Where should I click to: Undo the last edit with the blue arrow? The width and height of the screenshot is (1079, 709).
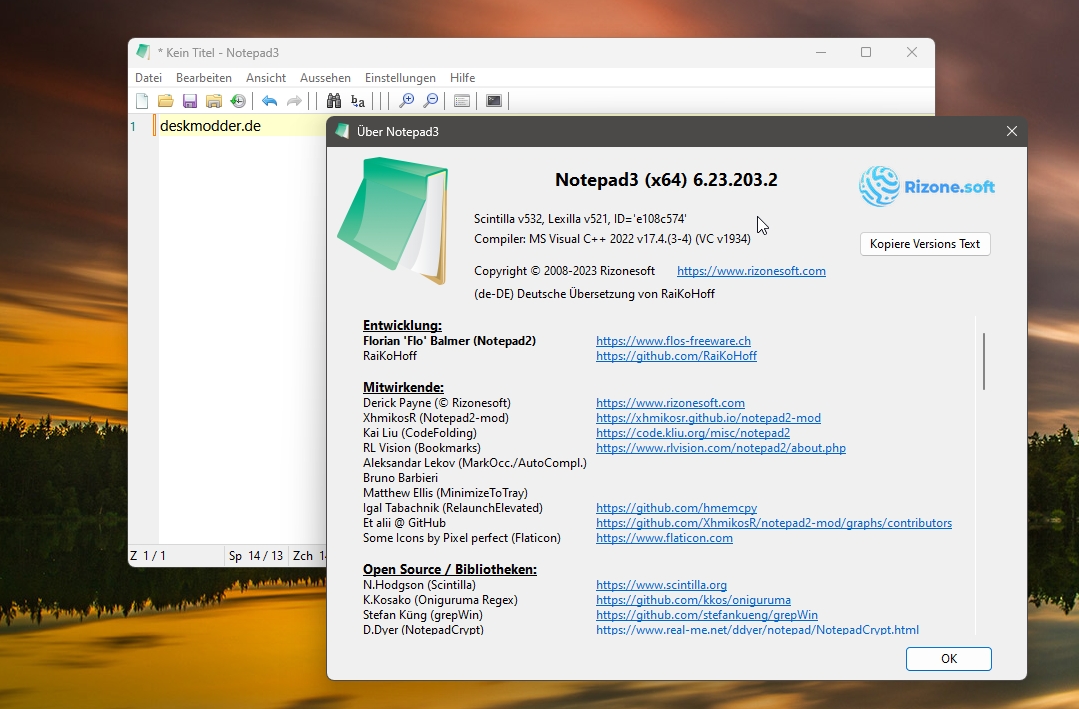click(x=269, y=101)
